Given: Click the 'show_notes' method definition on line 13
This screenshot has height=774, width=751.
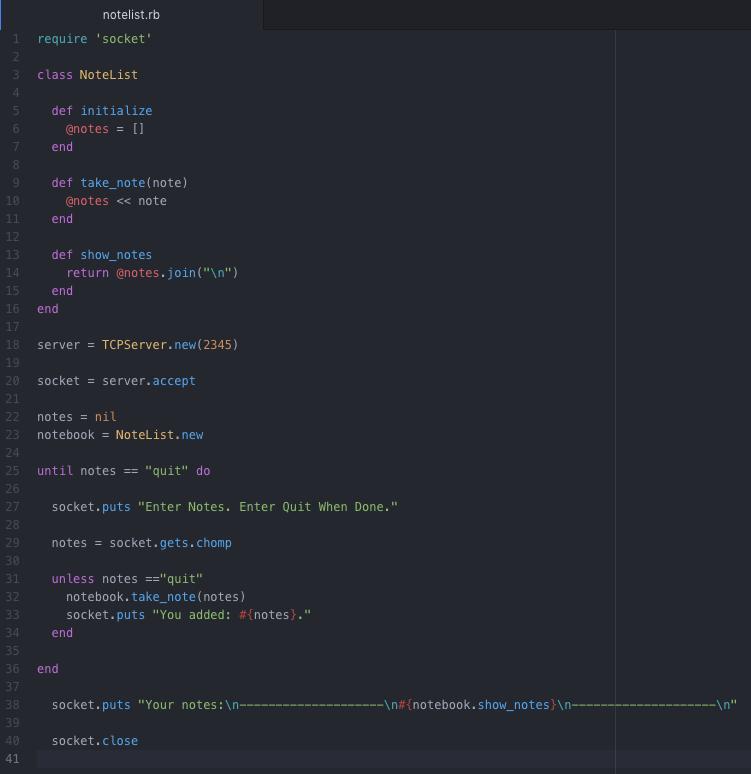Looking at the screenshot, I should pos(117,255).
